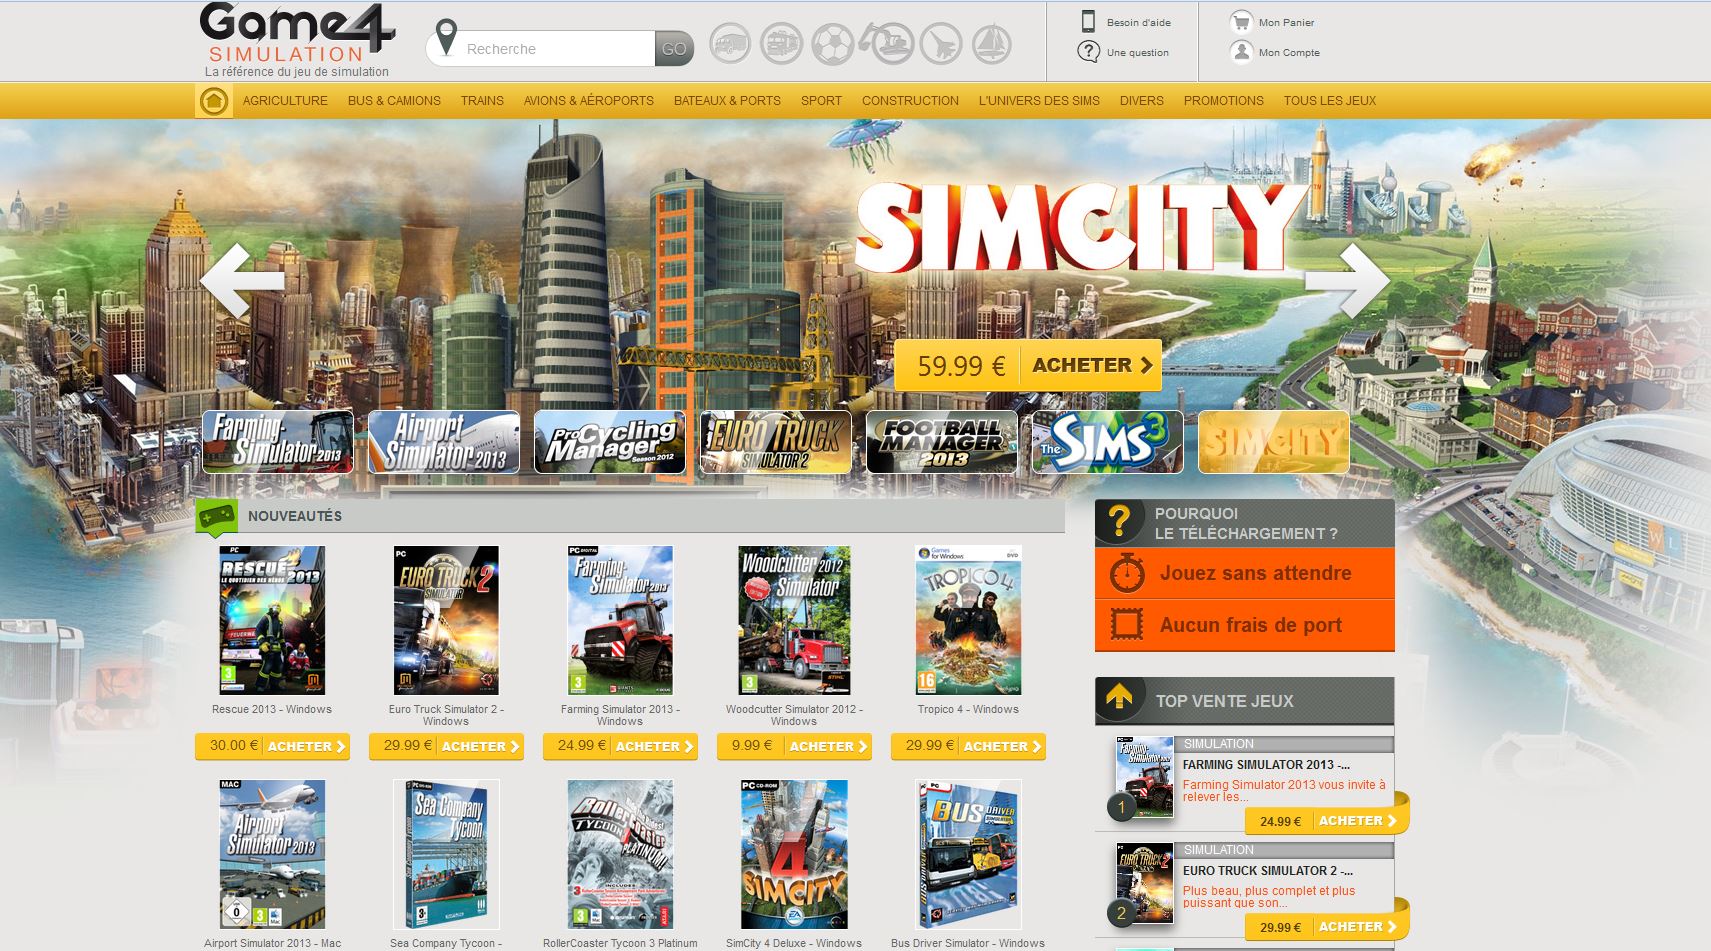Image resolution: width=1711 pixels, height=951 pixels.
Task: Open the Divers category
Action: coord(1141,101)
